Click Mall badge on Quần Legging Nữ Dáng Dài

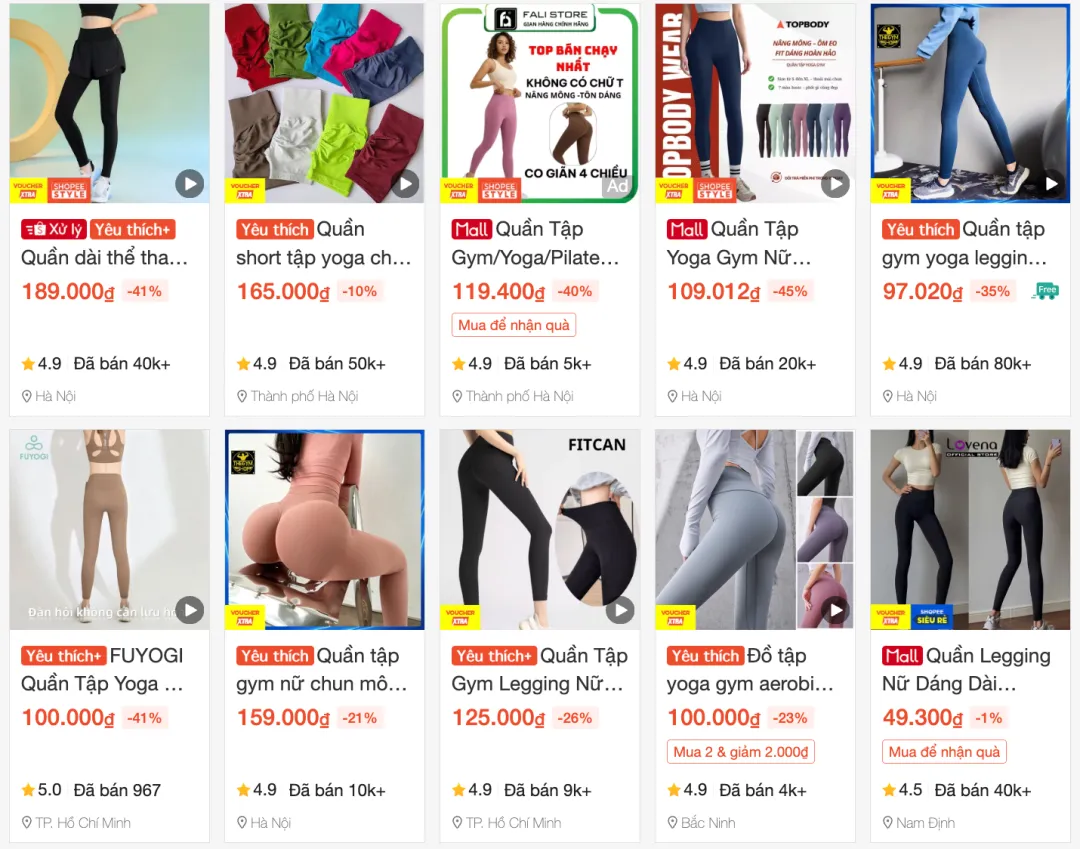pyautogui.click(x=902, y=656)
